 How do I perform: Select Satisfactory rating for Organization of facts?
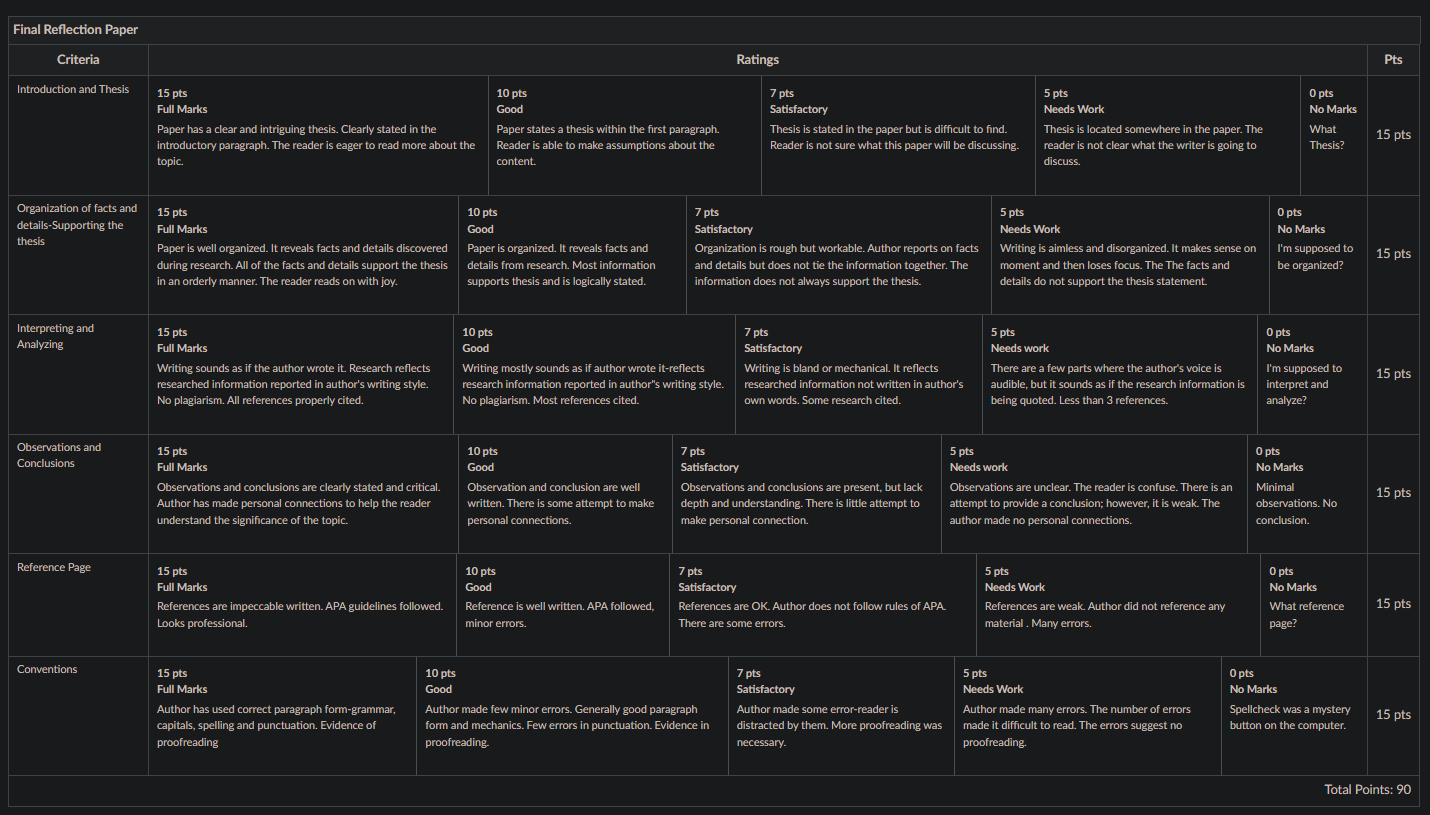[839, 255]
